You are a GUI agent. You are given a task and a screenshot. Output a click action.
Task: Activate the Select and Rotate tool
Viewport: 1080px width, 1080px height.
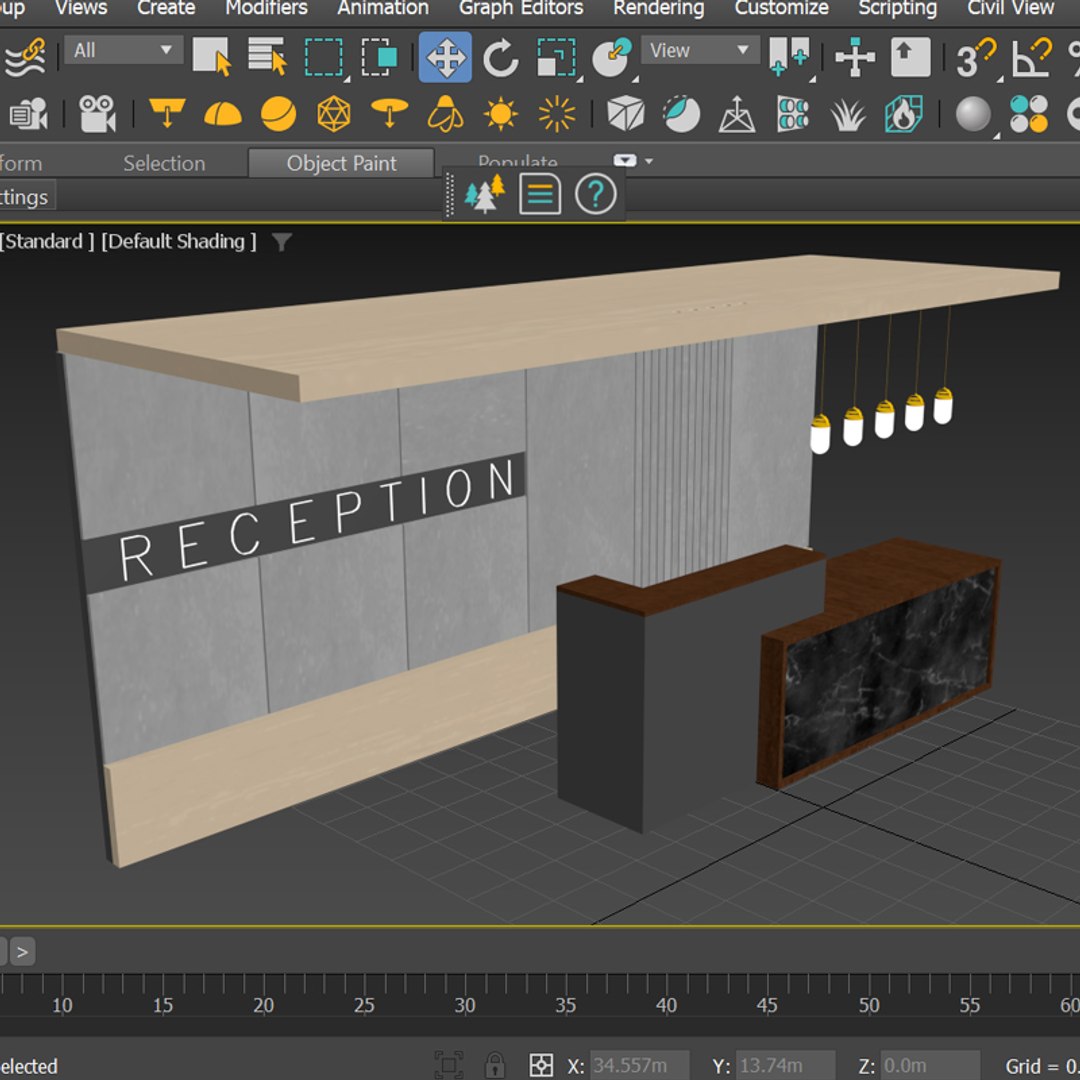pos(501,57)
